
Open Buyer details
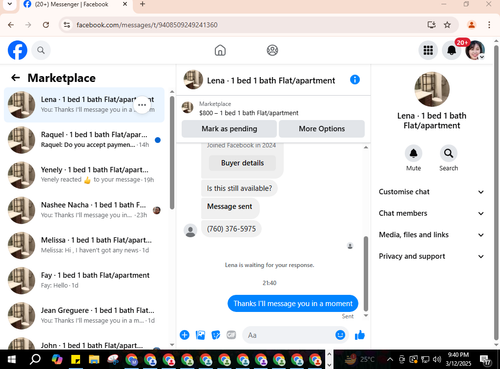[x=242, y=163]
